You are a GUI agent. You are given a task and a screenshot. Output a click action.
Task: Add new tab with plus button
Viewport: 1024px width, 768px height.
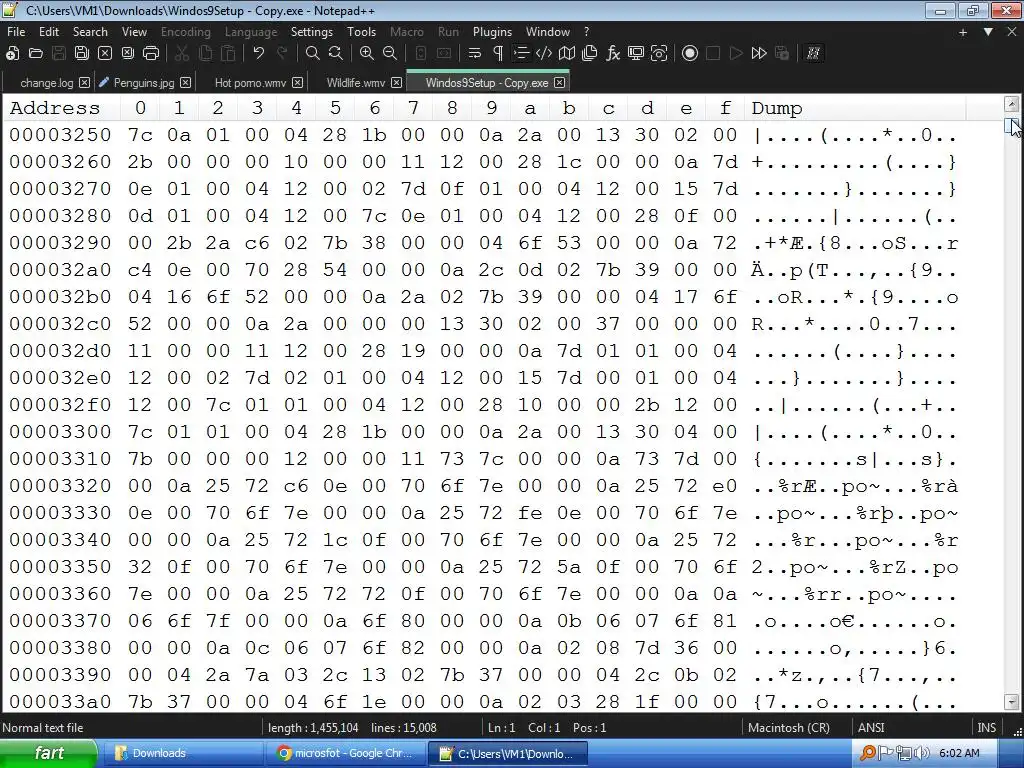pyautogui.click(x=963, y=32)
